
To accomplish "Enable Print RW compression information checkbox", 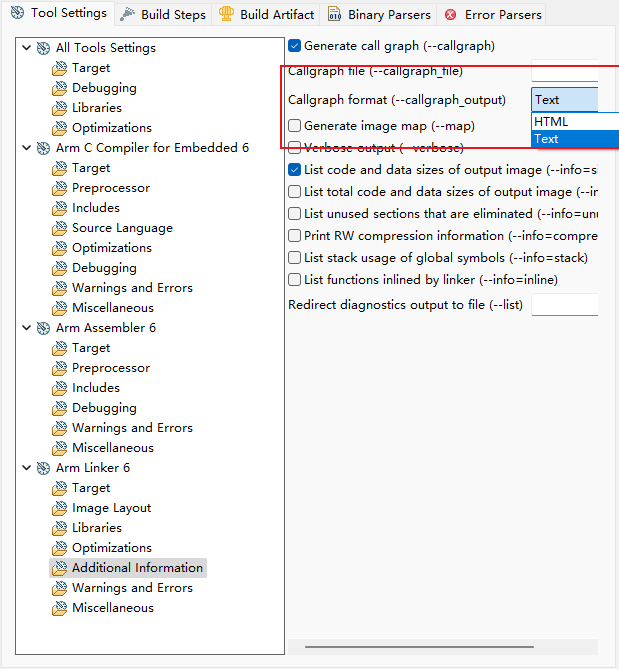I will (295, 236).
